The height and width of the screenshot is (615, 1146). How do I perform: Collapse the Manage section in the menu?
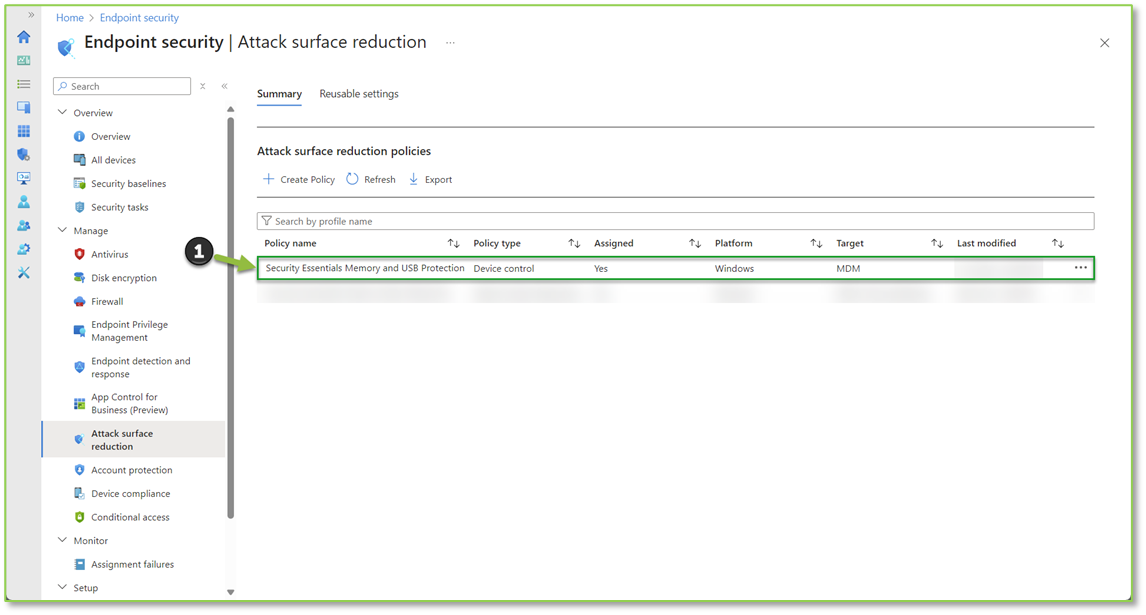point(63,230)
